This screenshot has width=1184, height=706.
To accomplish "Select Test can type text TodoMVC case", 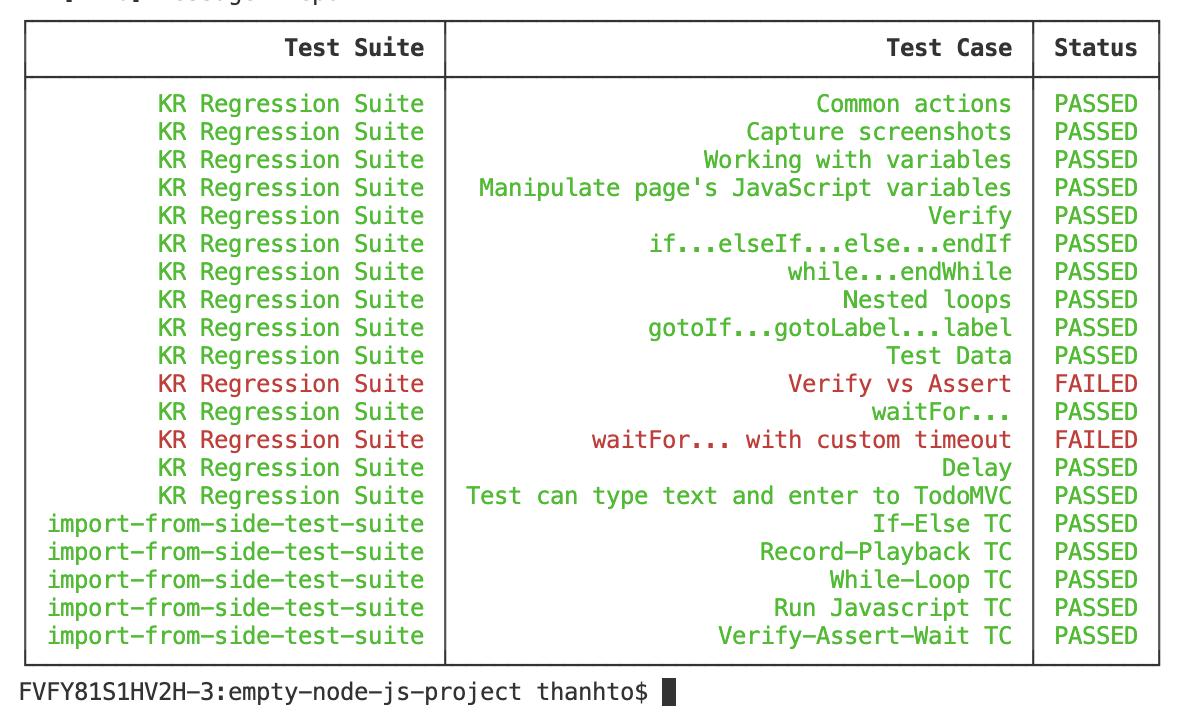I will (x=738, y=496).
